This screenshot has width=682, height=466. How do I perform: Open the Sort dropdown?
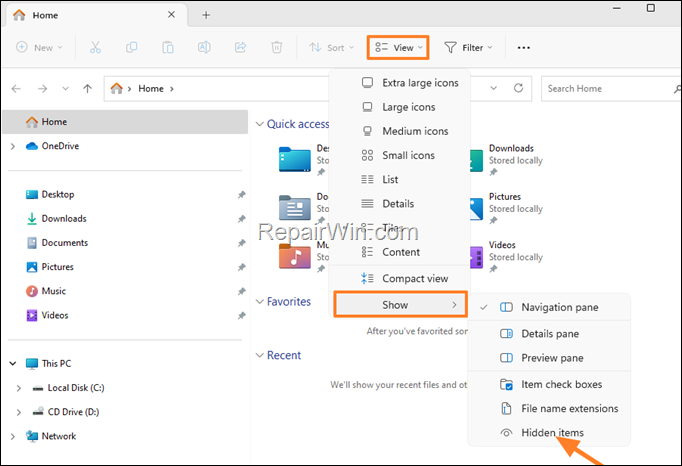(332, 47)
